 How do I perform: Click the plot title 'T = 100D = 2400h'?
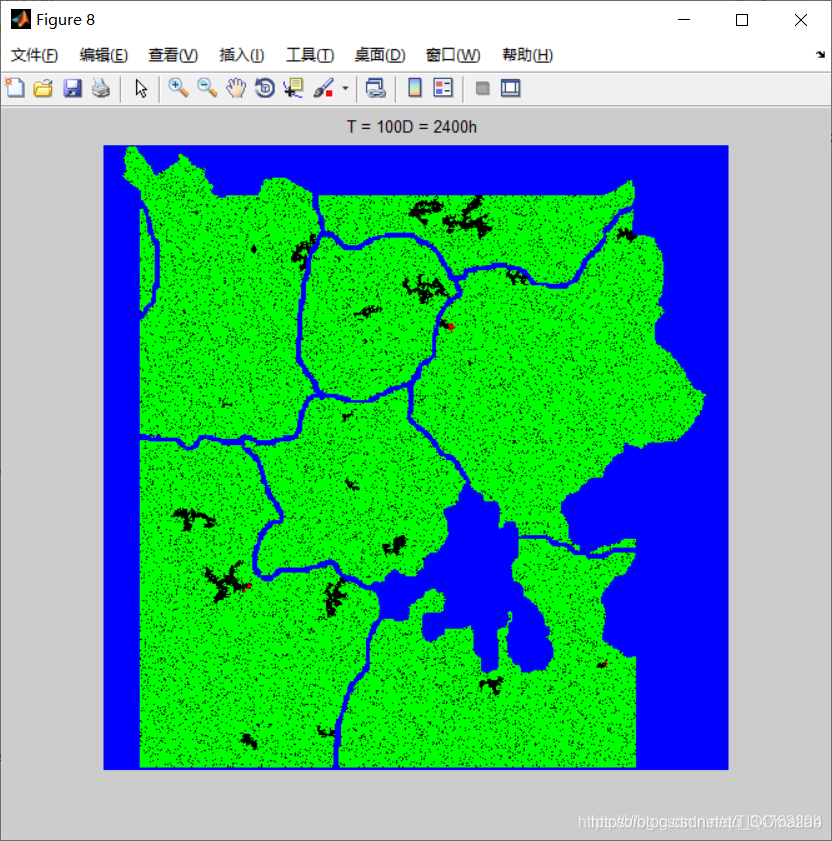(411, 127)
